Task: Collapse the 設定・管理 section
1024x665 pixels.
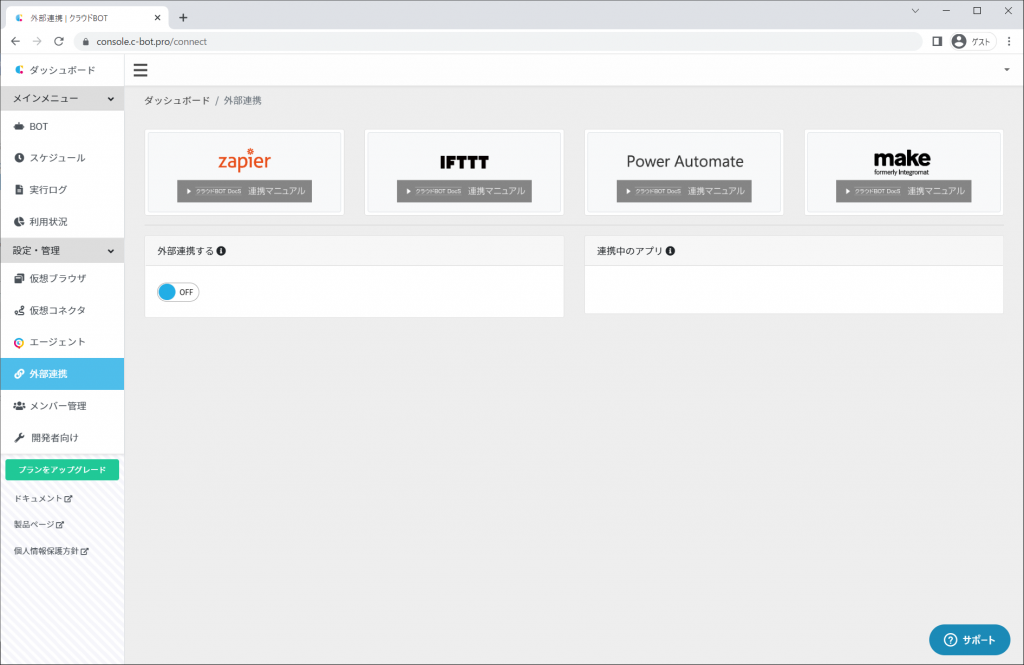Action: tap(62, 251)
